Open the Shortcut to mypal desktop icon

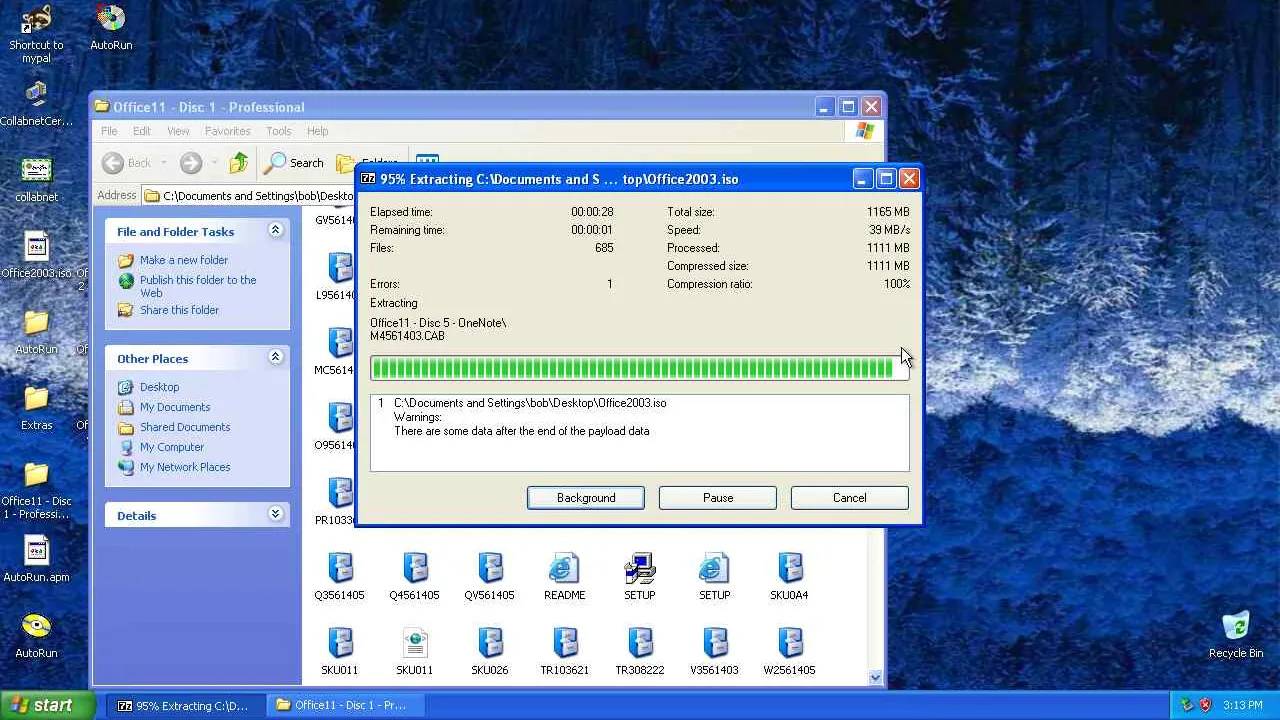click(36, 34)
